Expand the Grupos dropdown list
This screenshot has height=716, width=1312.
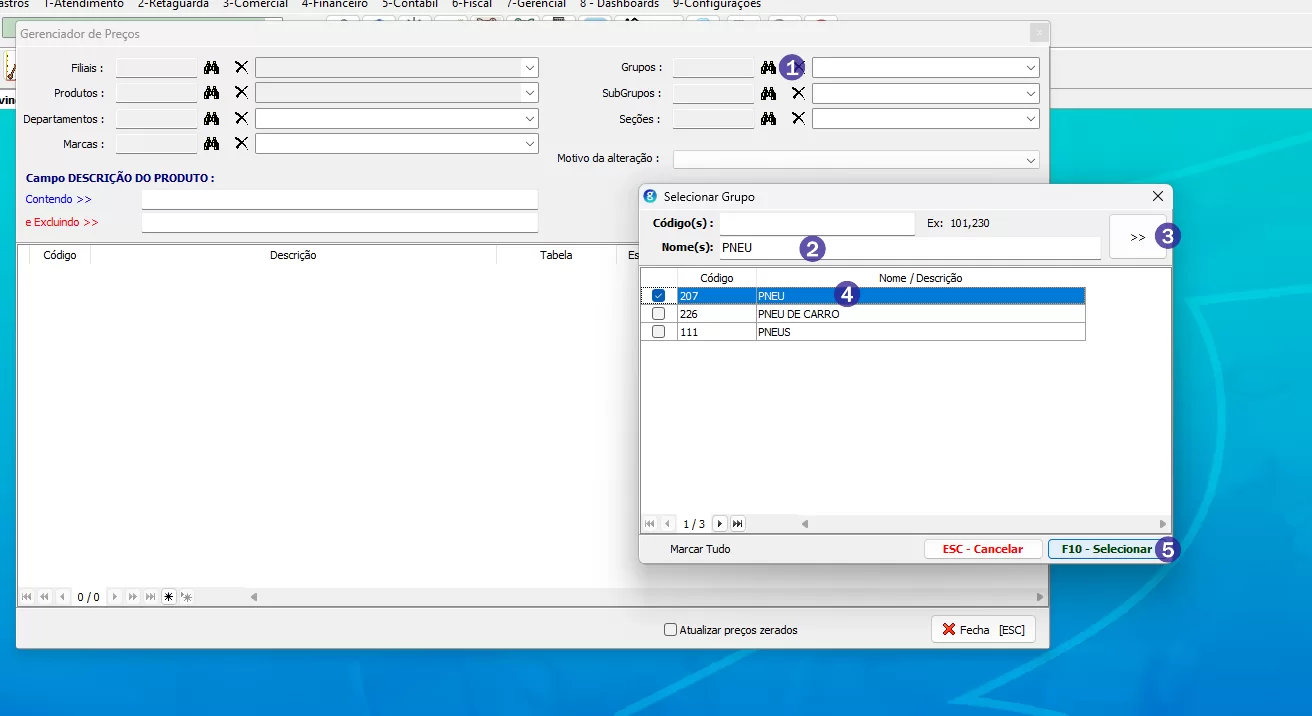[x=1030, y=68]
